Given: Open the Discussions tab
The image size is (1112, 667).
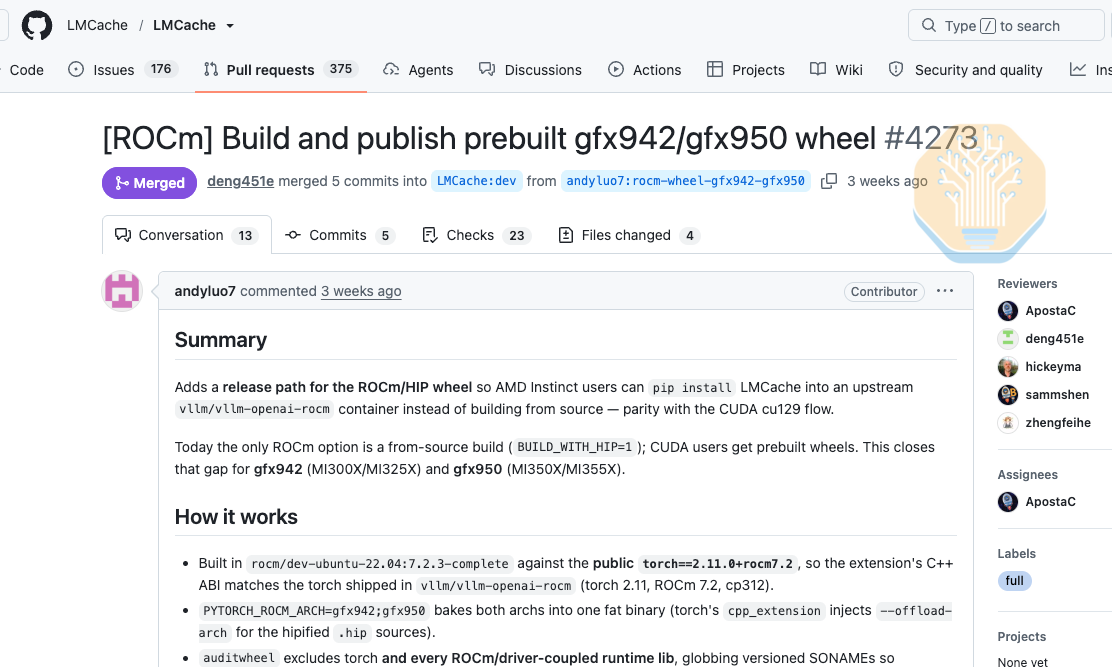Looking at the screenshot, I should 530,69.
